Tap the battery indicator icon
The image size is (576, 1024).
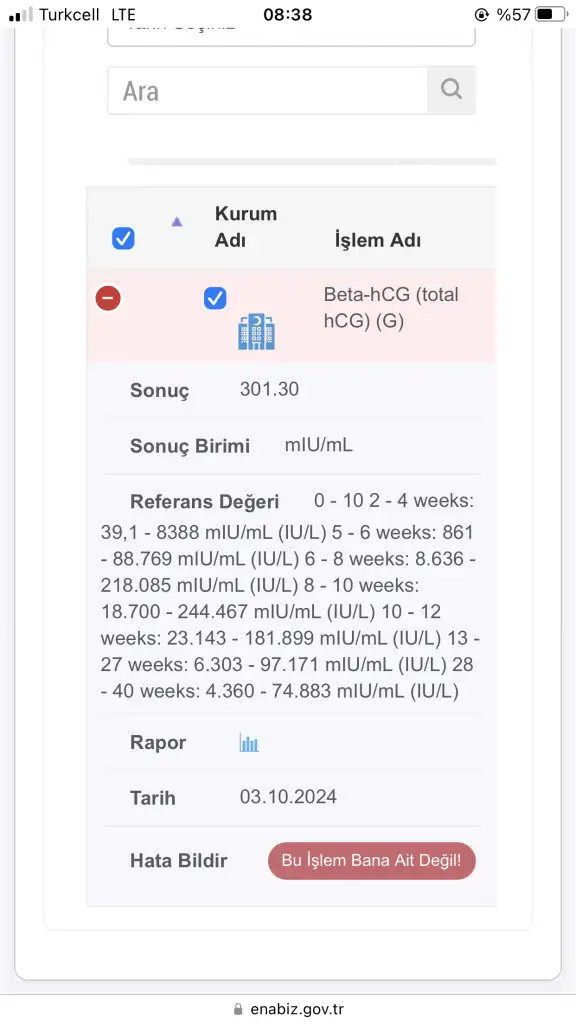[x=552, y=14]
